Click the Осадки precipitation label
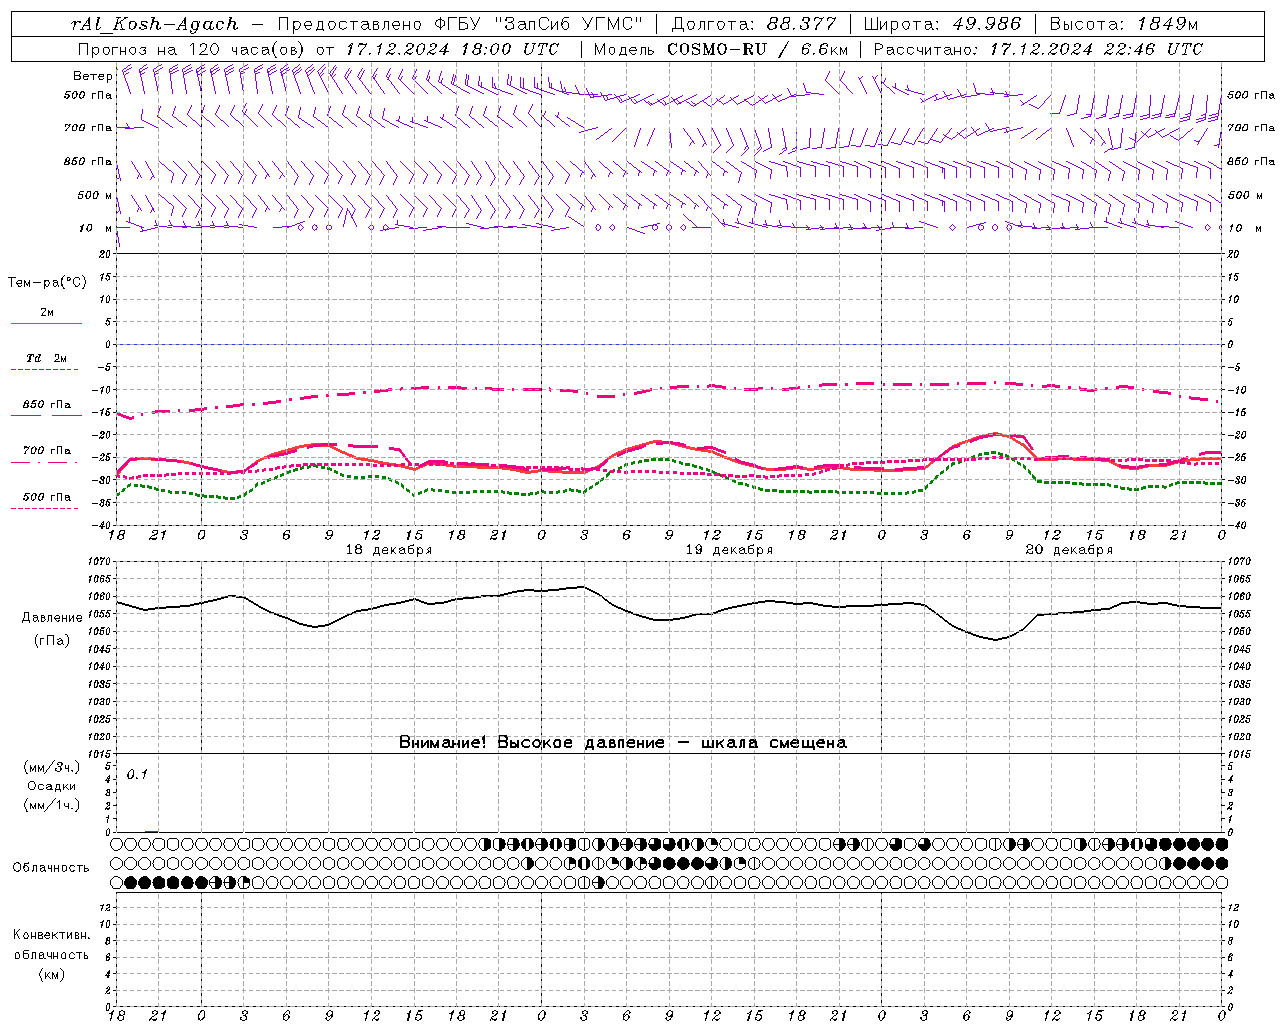1280x1024 pixels. coord(52,786)
